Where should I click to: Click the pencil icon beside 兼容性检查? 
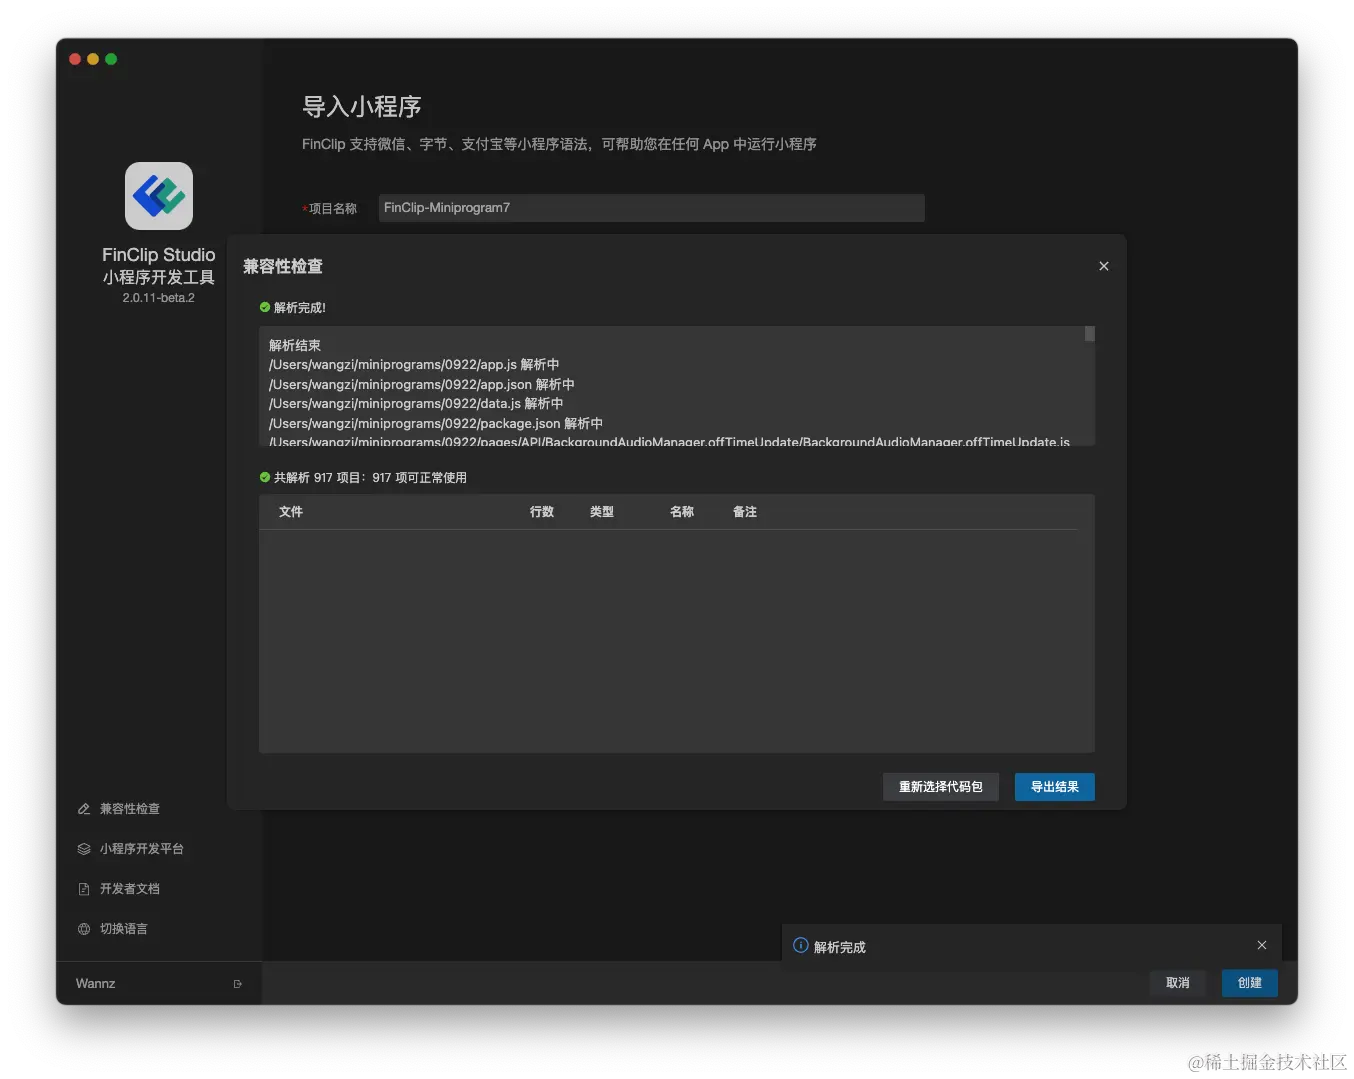84,809
